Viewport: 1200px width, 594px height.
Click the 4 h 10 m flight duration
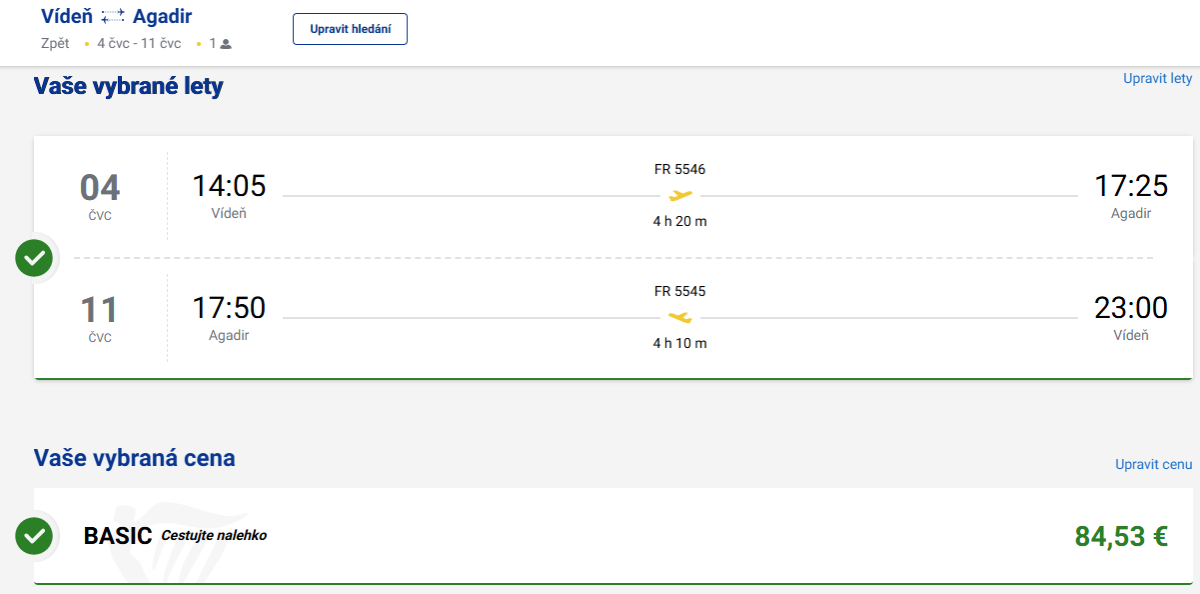click(680, 343)
